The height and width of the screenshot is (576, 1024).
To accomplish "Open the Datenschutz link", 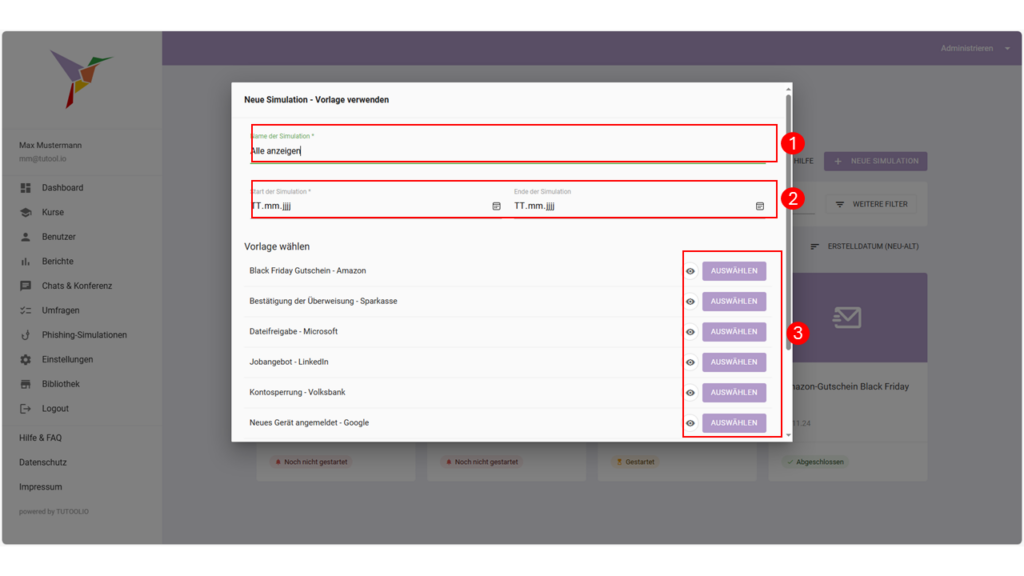I will coord(43,462).
